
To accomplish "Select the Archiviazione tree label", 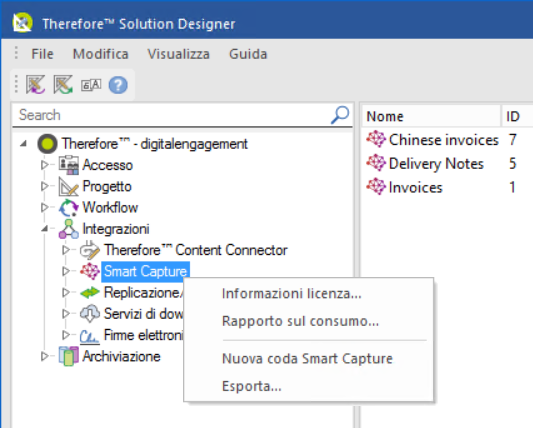I will point(121,356).
